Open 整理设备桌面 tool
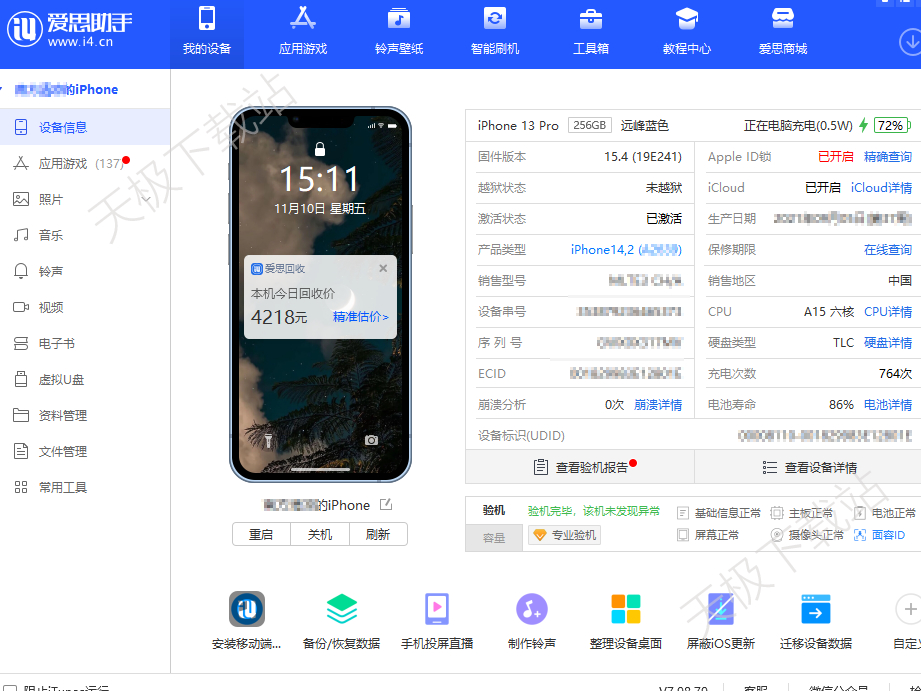 coord(626,620)
